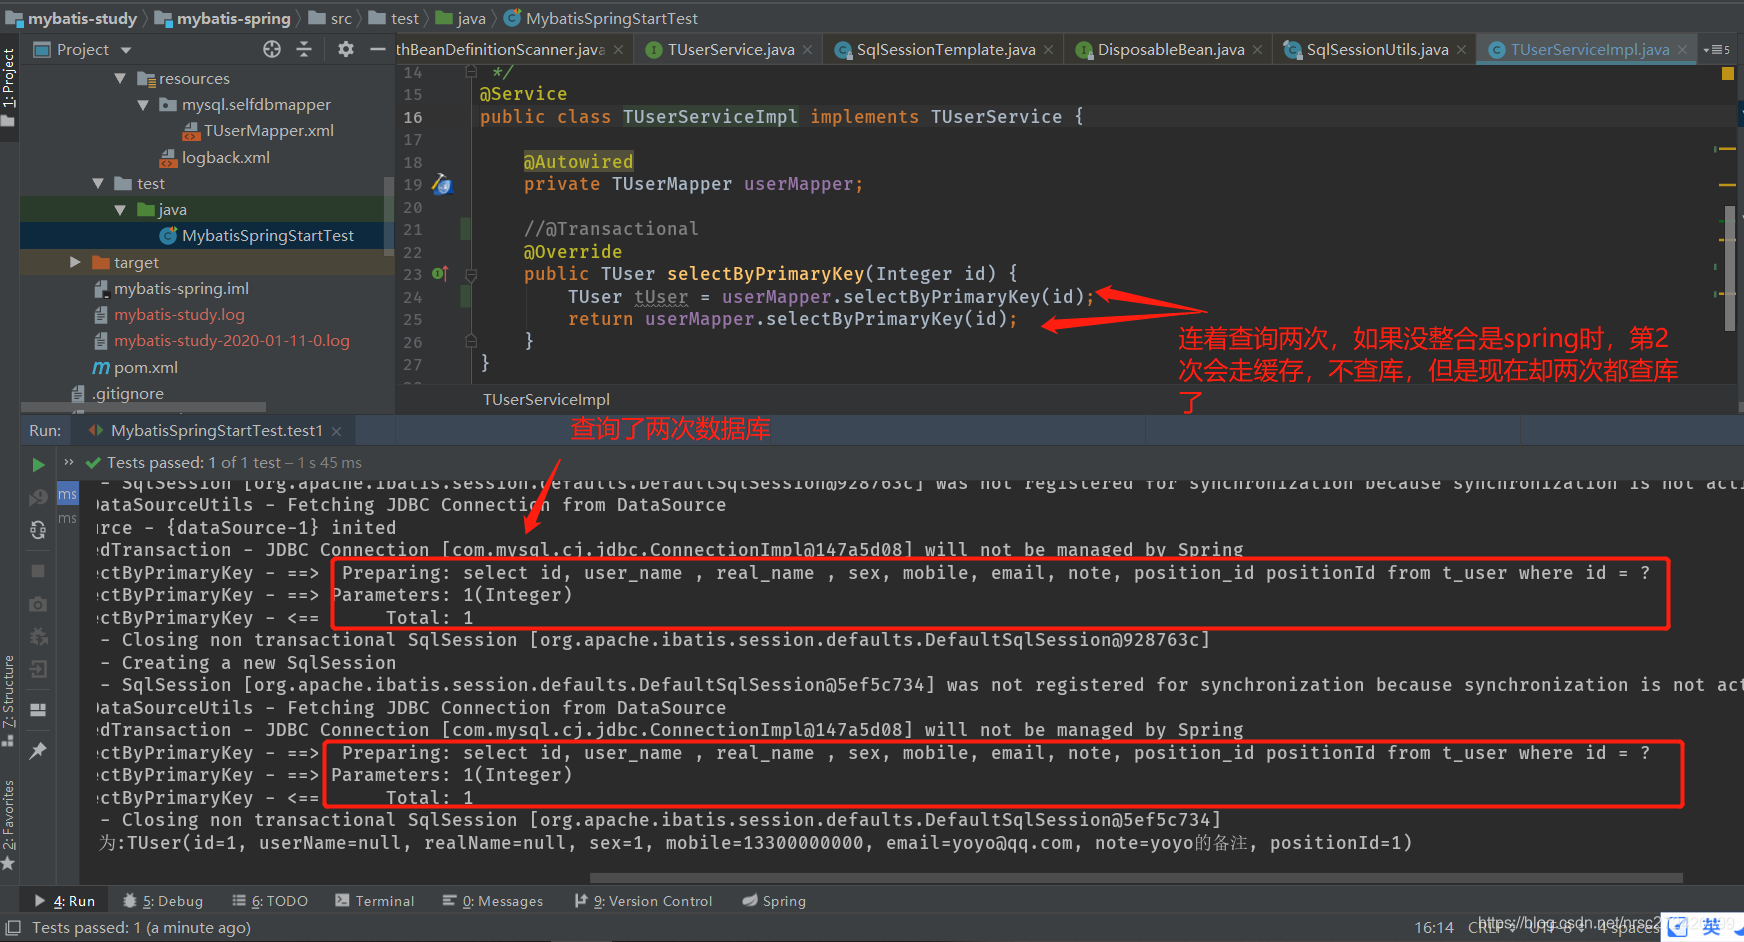
Task: Toggle the 2: Favorites side panel
Action: pos(9,825)
